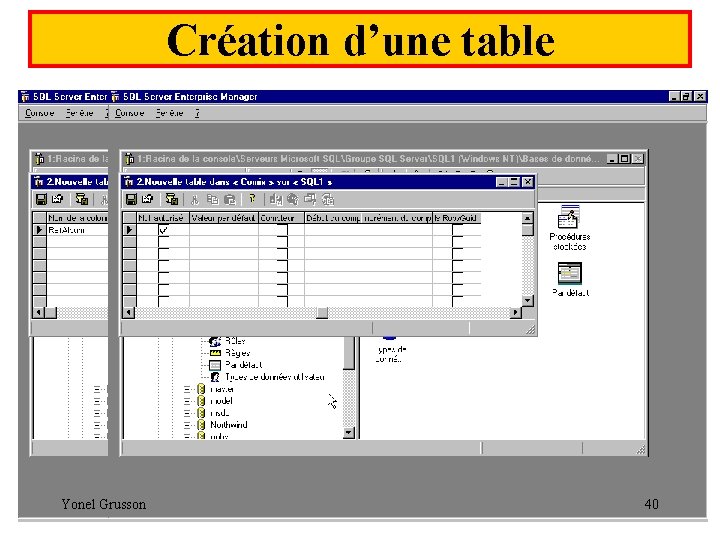Open the ? help menu right of Fenêtre
This screenshot has width=720, height=540.
pyautogui.click(x=197, y=113)
